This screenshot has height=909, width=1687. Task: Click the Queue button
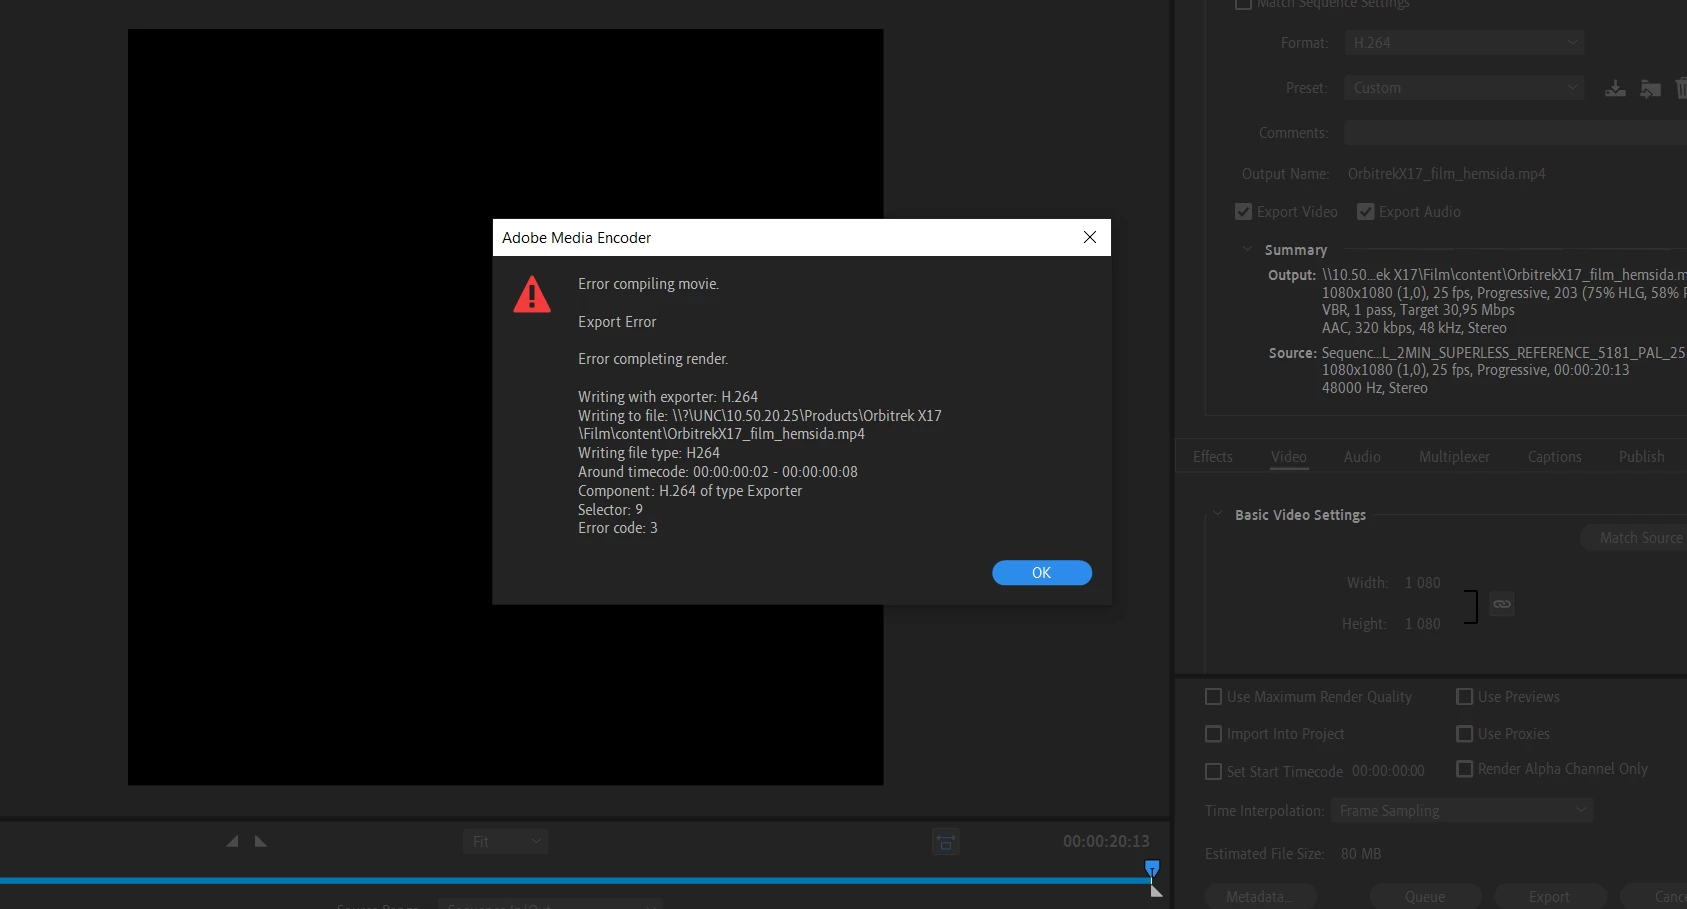click(1425, 897)
